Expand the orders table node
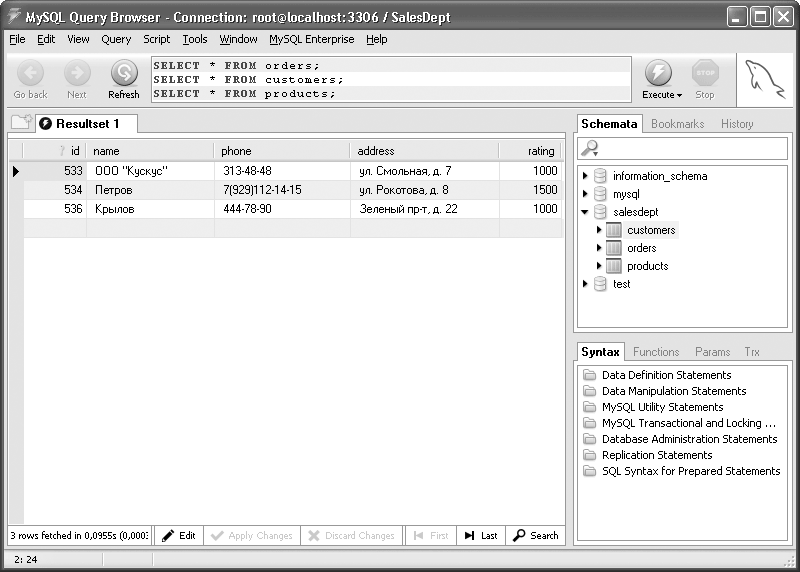Viewport: 800px width, 572px height. (599, 248)
